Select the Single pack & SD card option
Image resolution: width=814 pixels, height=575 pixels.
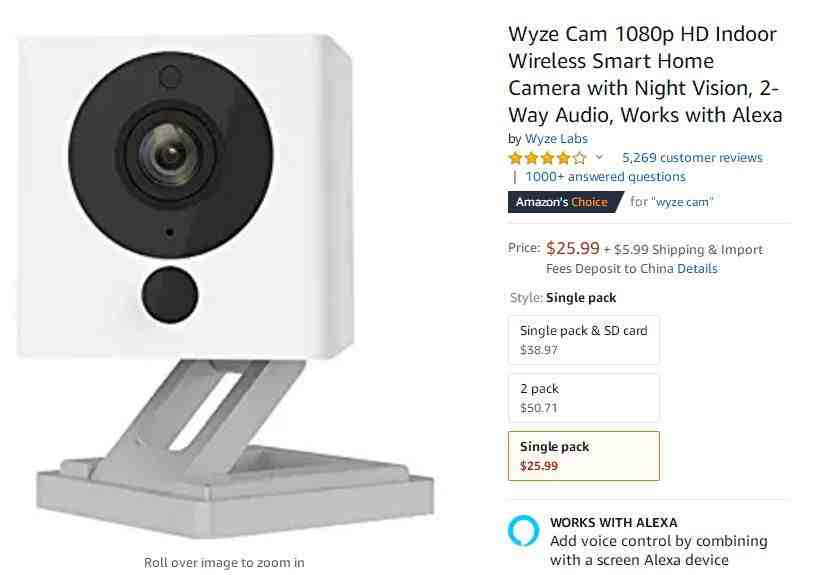point(584,340)
